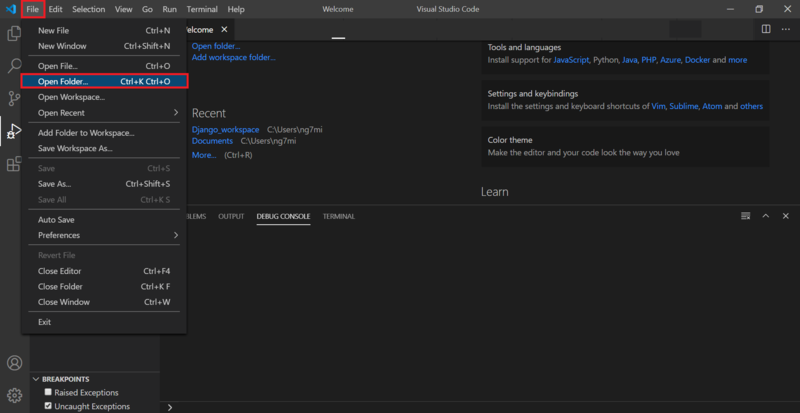Open editor More Actions ellipsis
This screenshot has width=800, height=413.
point(786,29)
